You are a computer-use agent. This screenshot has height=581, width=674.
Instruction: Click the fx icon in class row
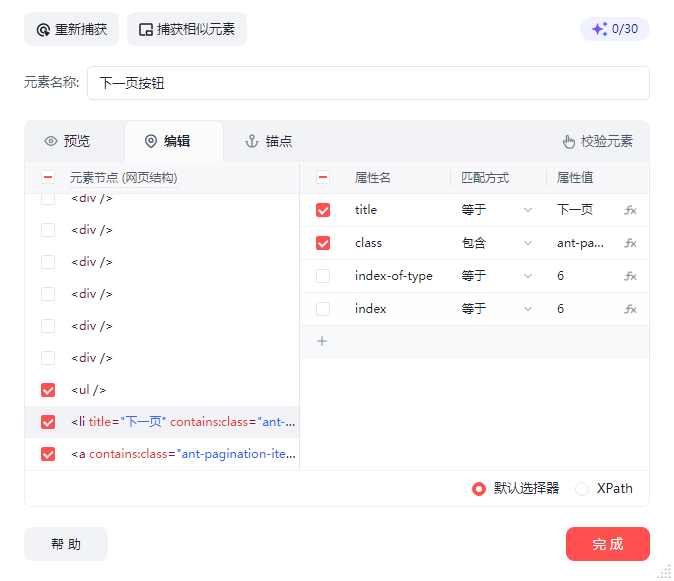pos(630,243)
